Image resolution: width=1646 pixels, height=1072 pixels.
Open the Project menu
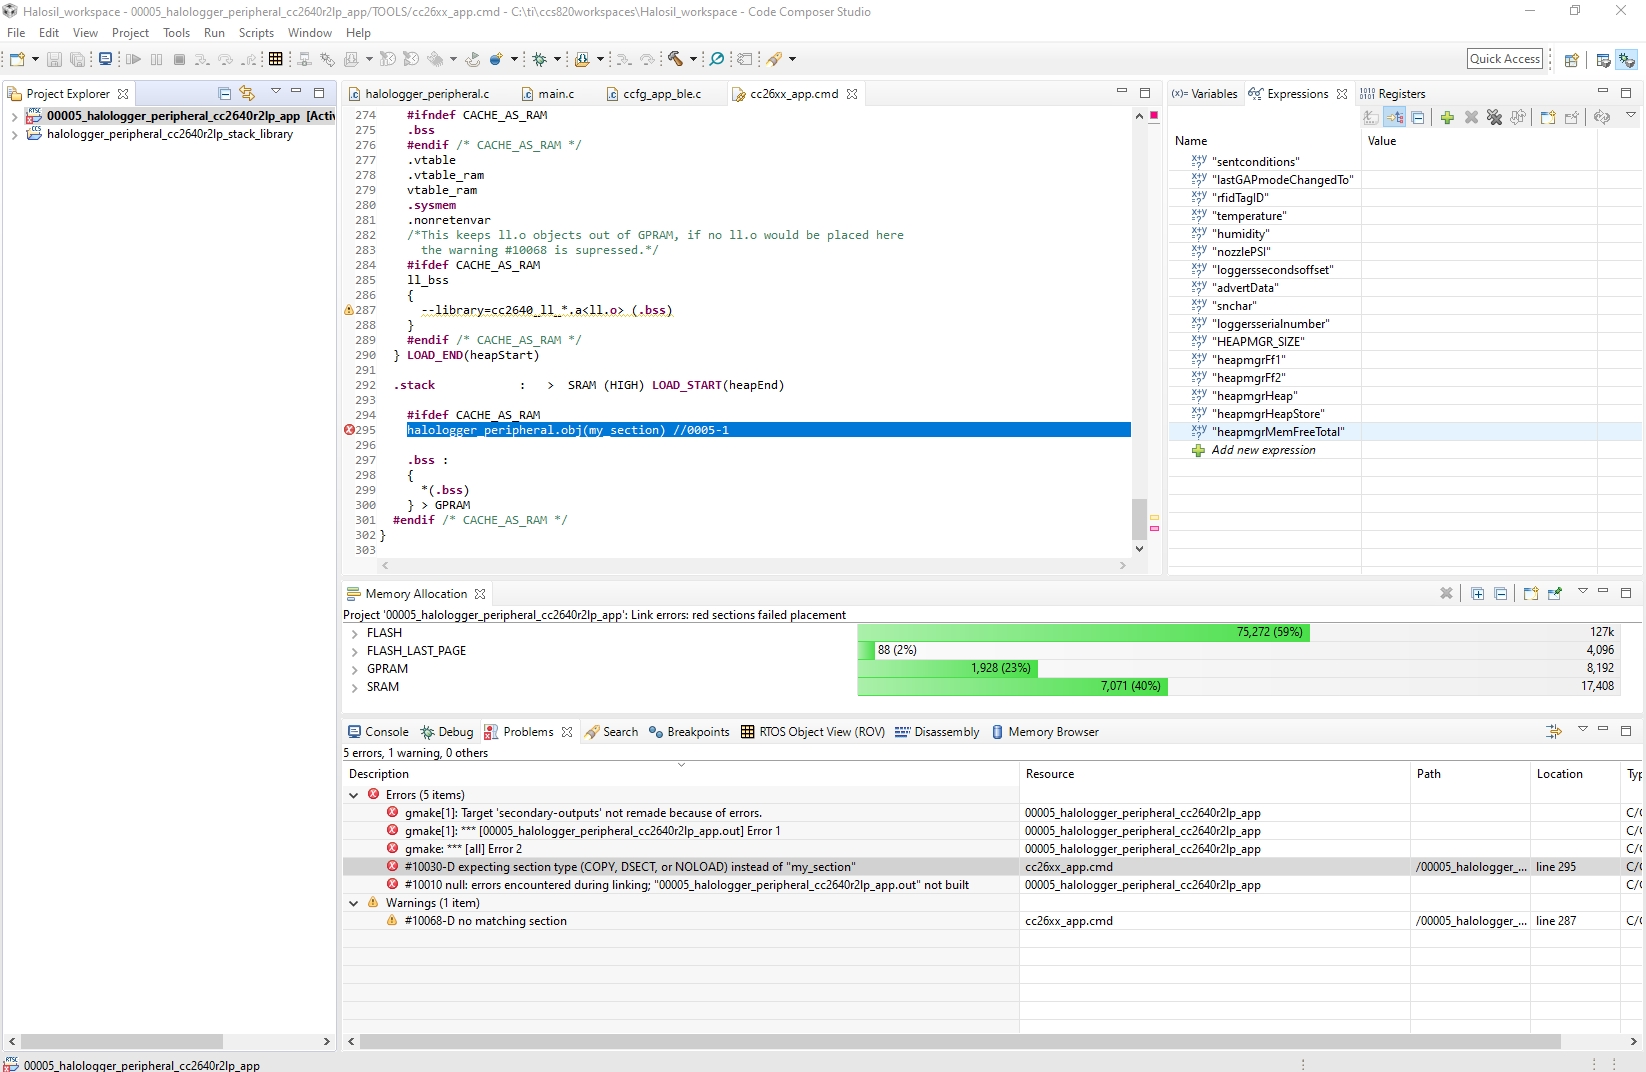coord(130,33)
